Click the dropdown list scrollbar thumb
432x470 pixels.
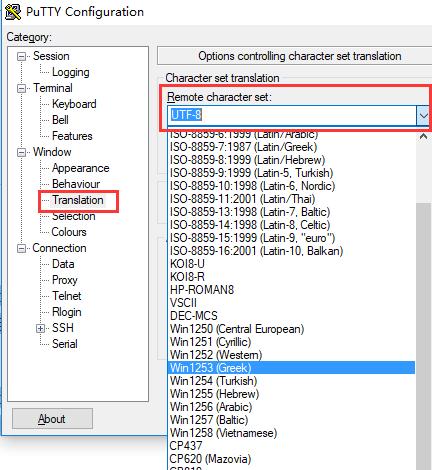click(x=423, y=337)
